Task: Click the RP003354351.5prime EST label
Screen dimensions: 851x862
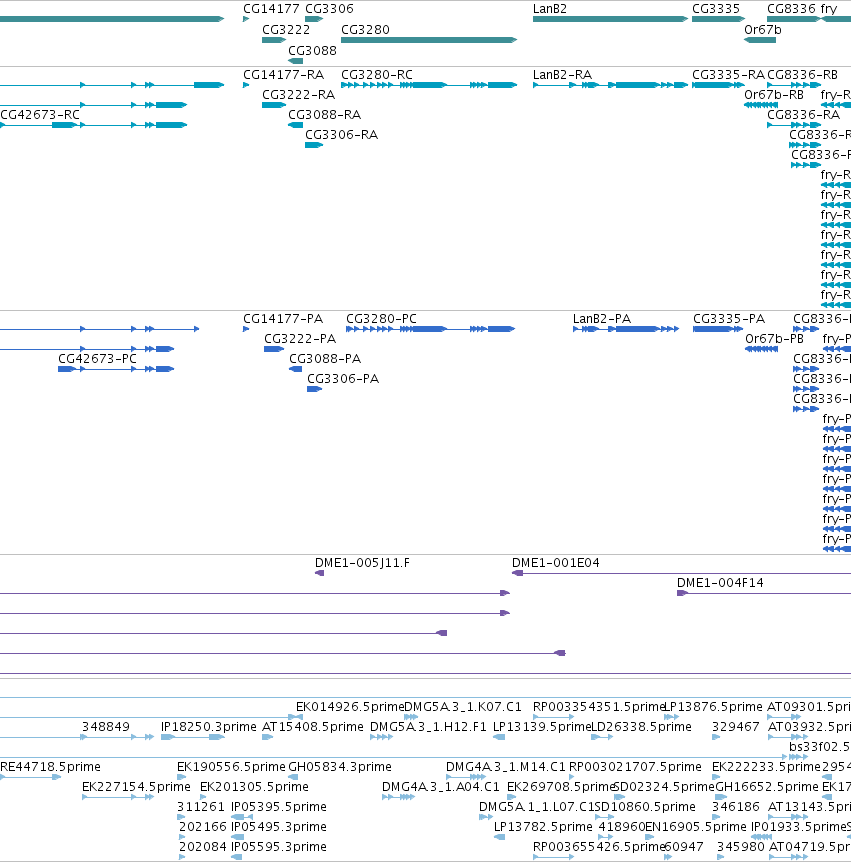Action: [599, 706]
